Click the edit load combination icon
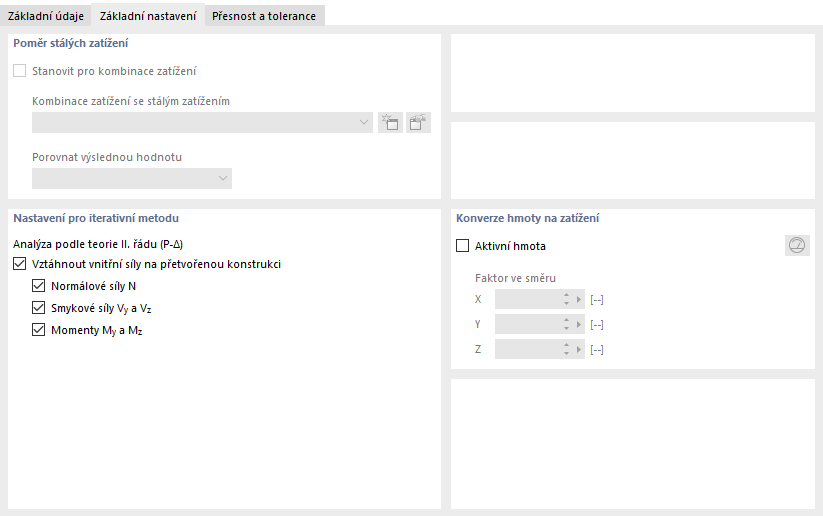 418,123
